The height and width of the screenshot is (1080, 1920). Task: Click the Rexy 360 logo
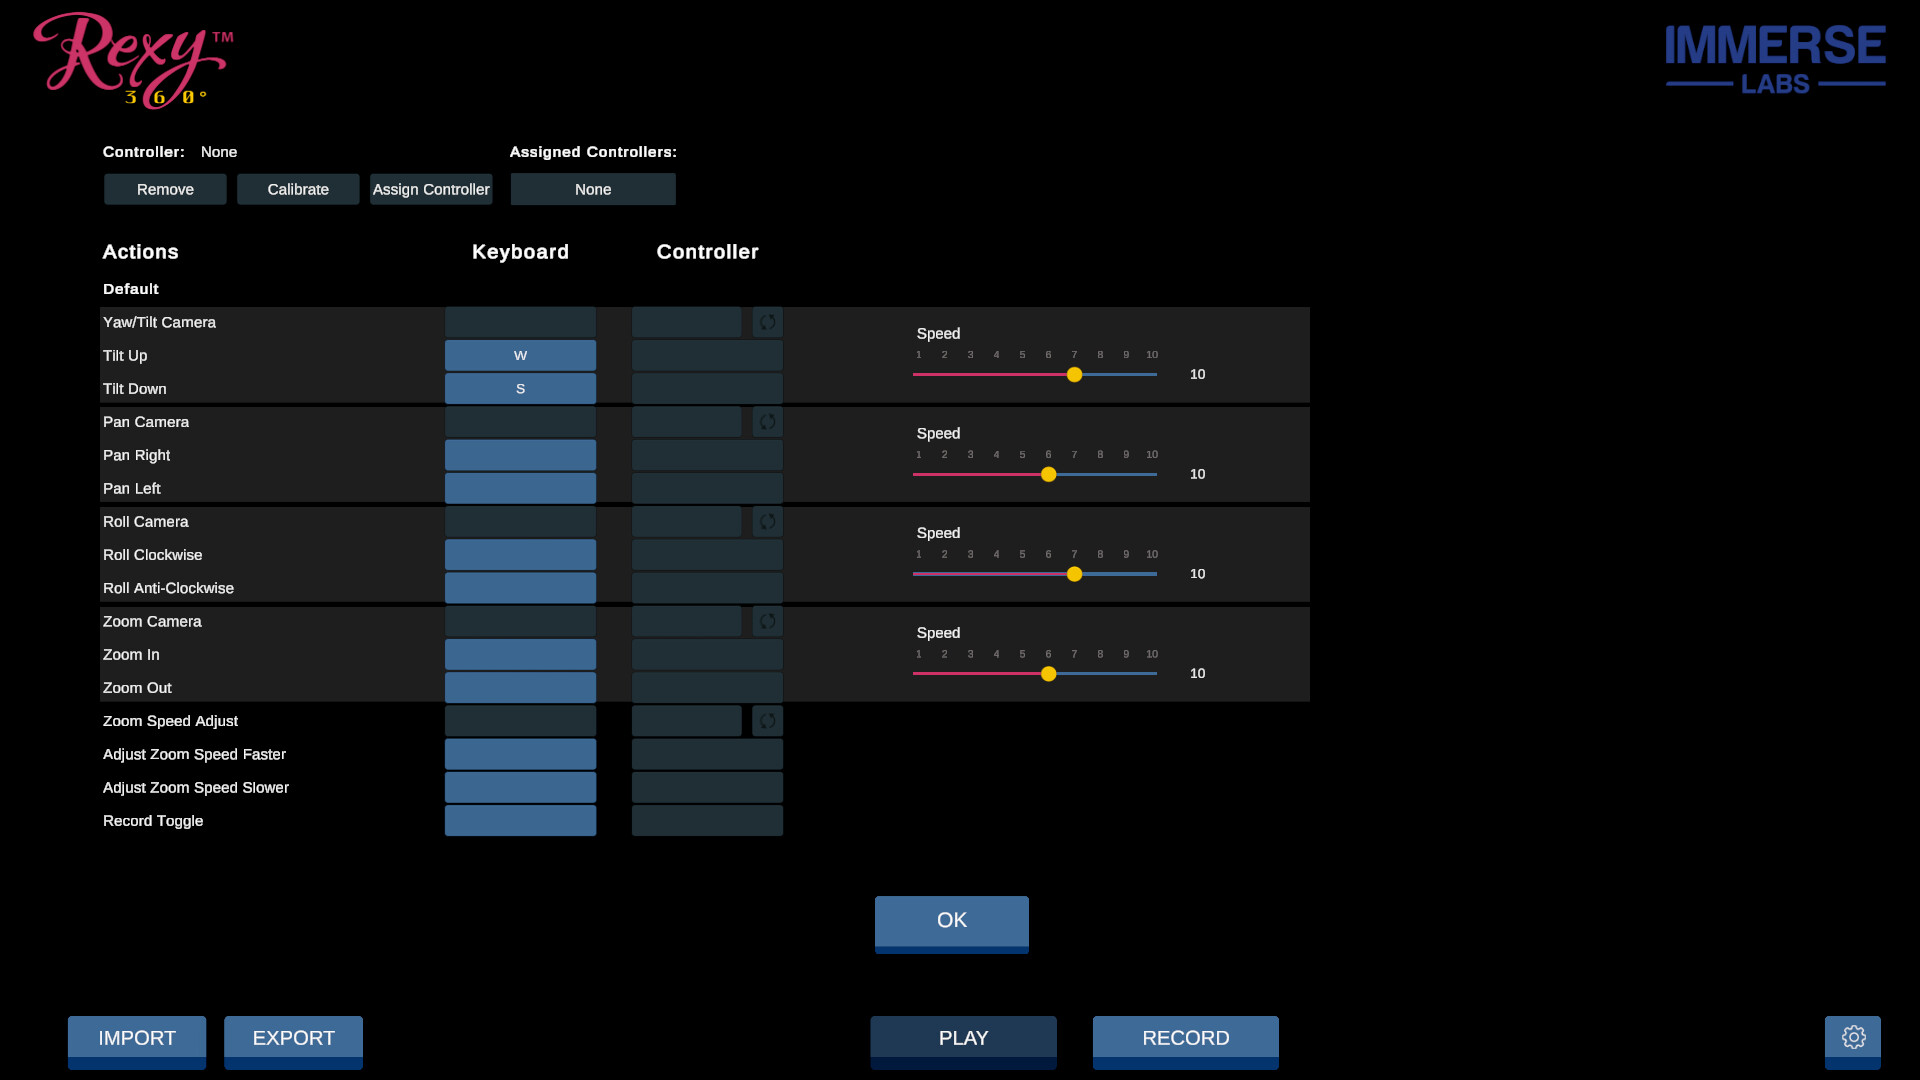click(132, 60)
